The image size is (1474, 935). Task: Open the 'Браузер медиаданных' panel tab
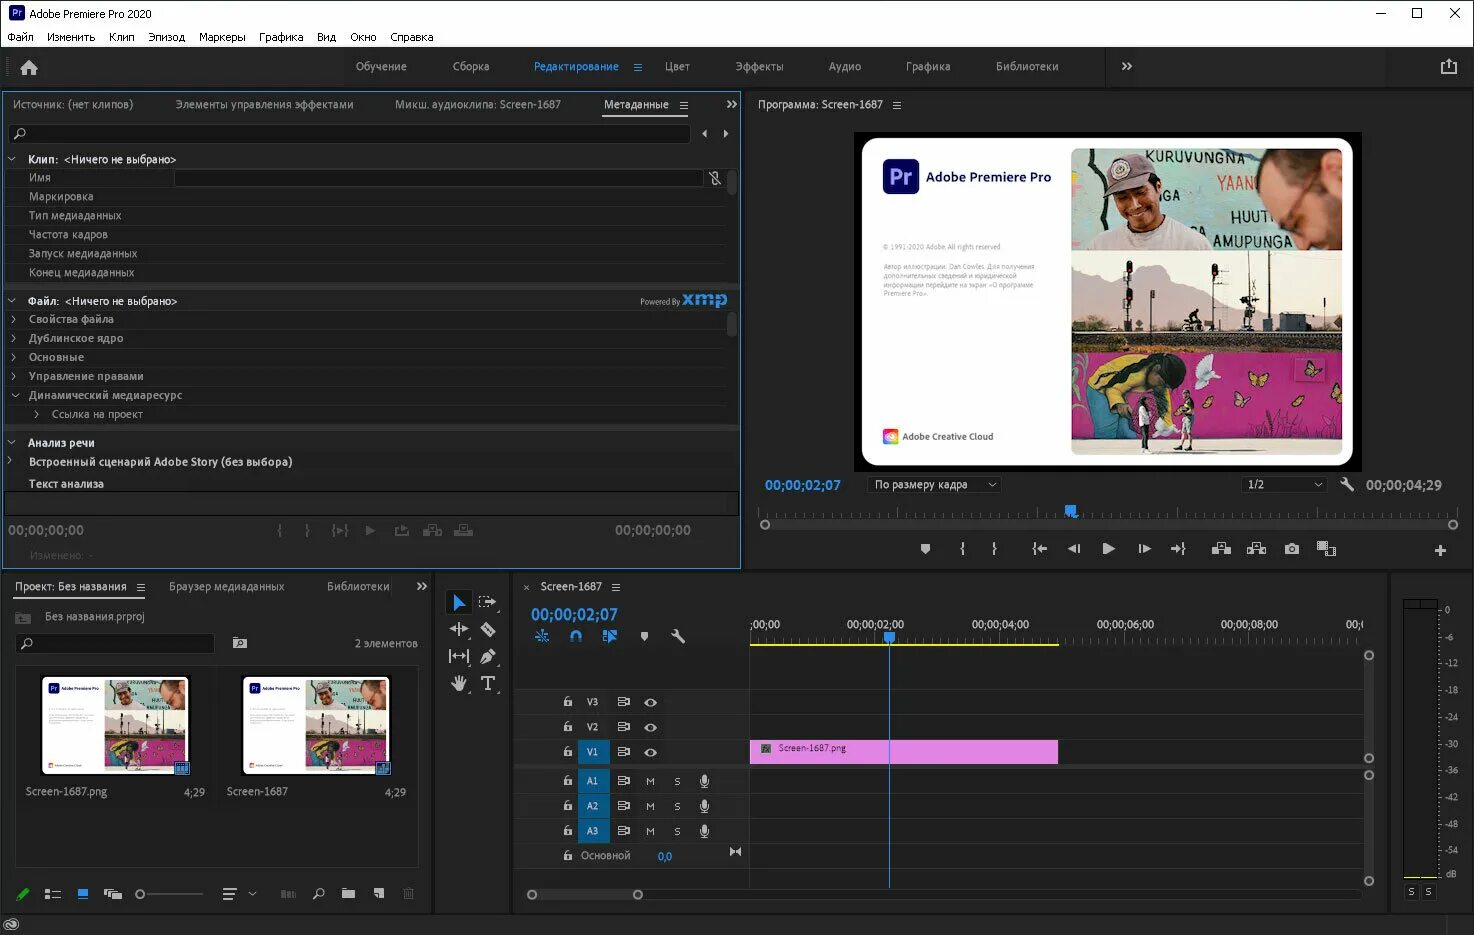pyautogui.click(x=226, y=587)
